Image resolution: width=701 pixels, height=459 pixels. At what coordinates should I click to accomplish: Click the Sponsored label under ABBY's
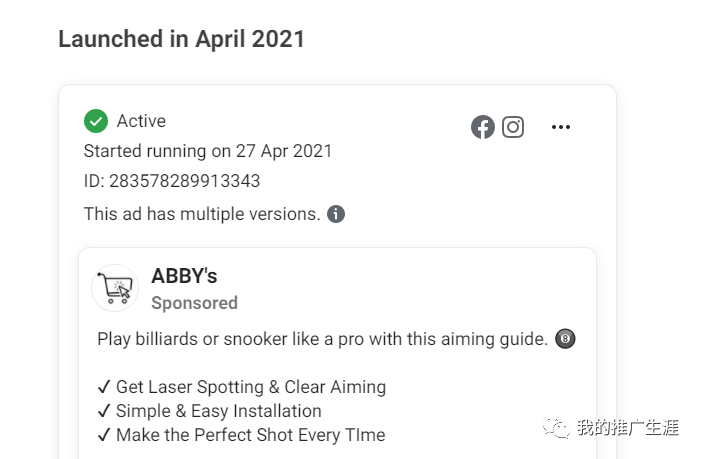point(194,303)
